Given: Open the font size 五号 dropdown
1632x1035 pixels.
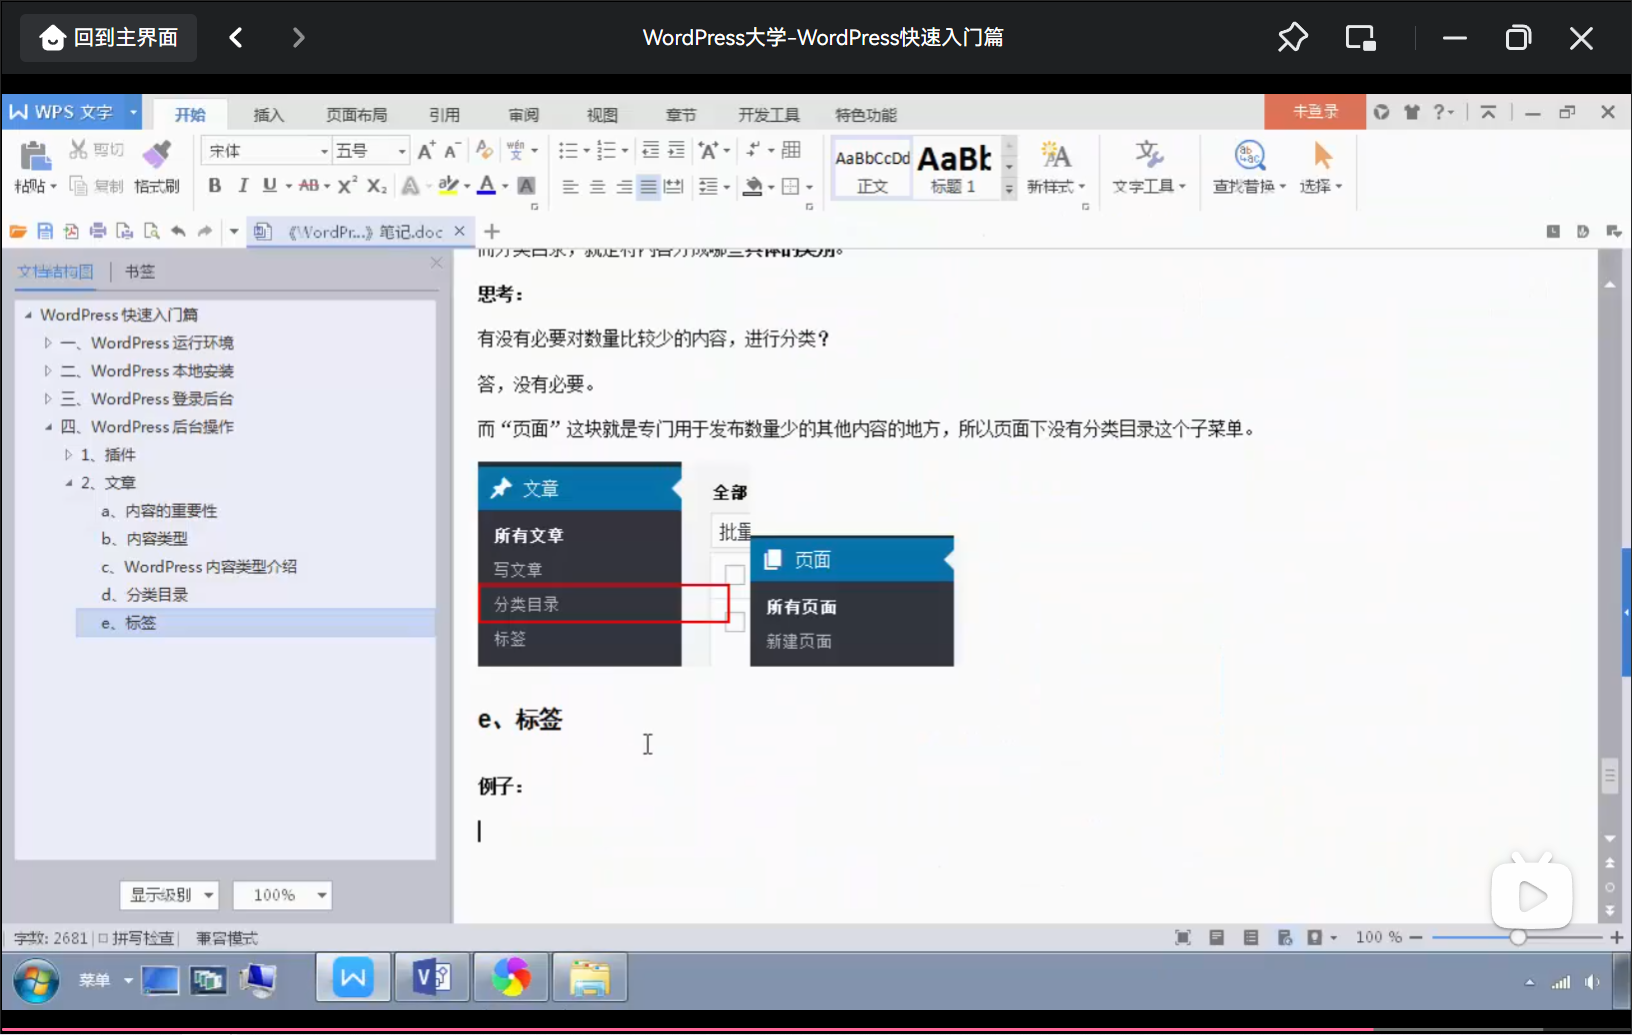Looking at the screenshot, I should point(402,151).
